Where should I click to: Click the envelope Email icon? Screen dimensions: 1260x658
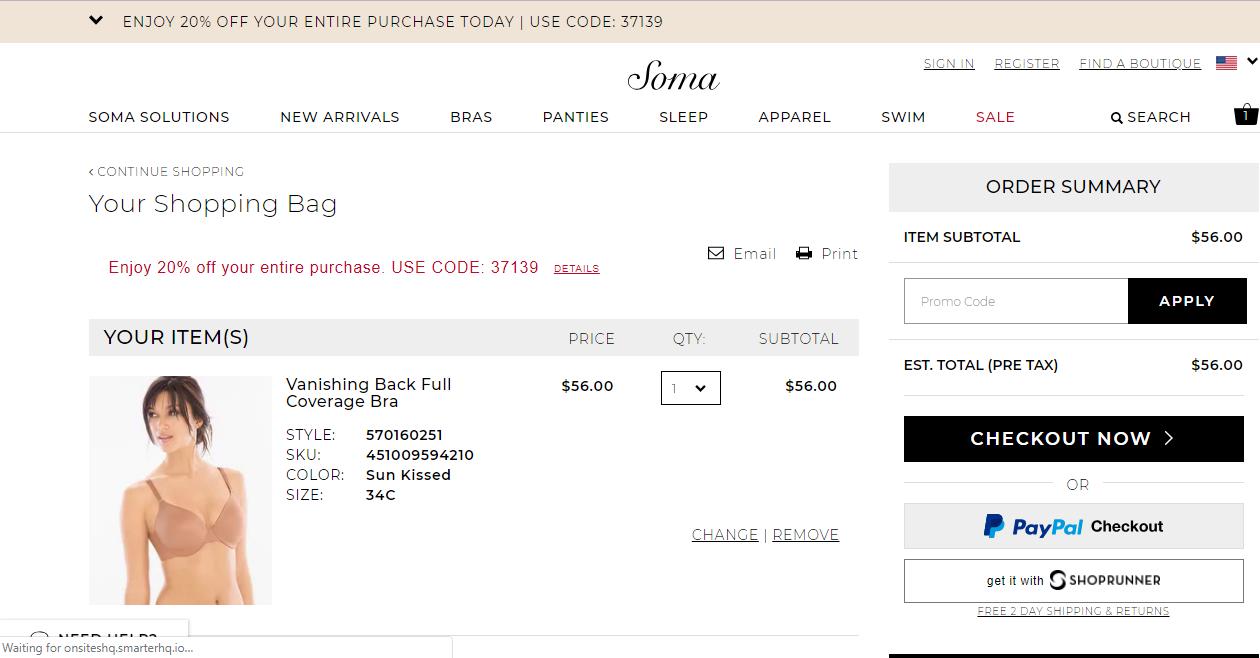click(x=716, y=253)
